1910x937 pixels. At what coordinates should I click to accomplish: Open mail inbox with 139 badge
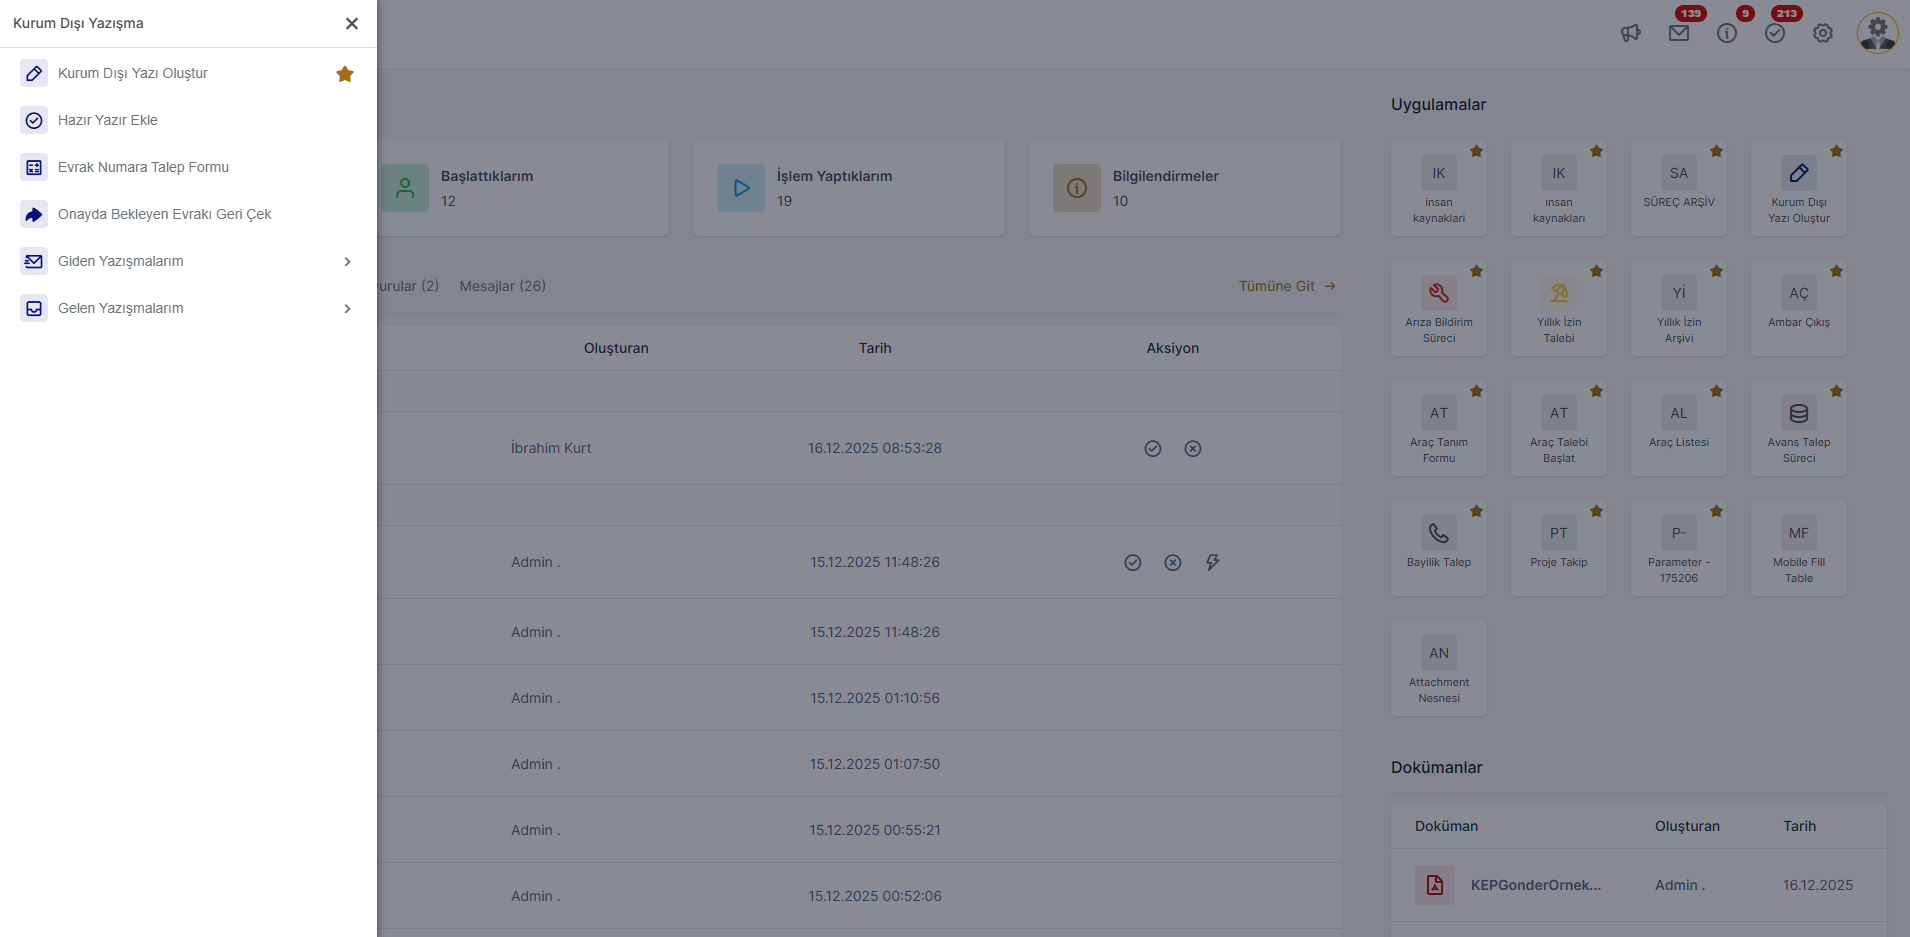[x=1679, y=33]
